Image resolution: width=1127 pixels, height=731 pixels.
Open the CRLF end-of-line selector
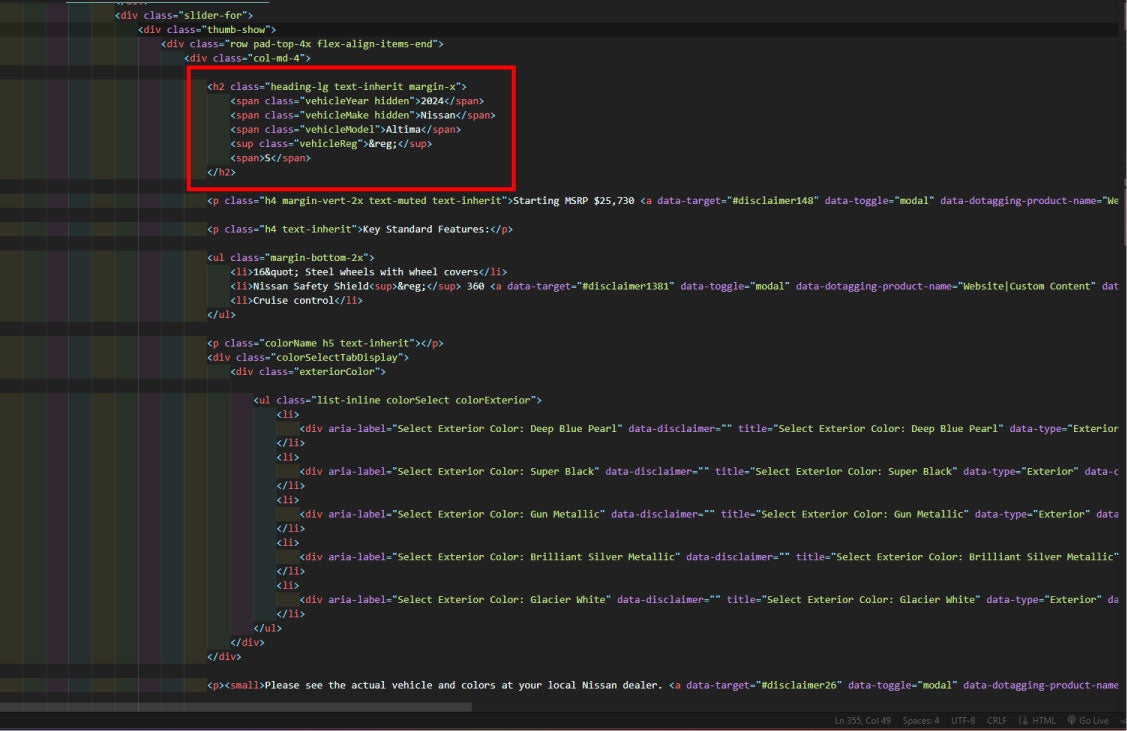[998, 721]
